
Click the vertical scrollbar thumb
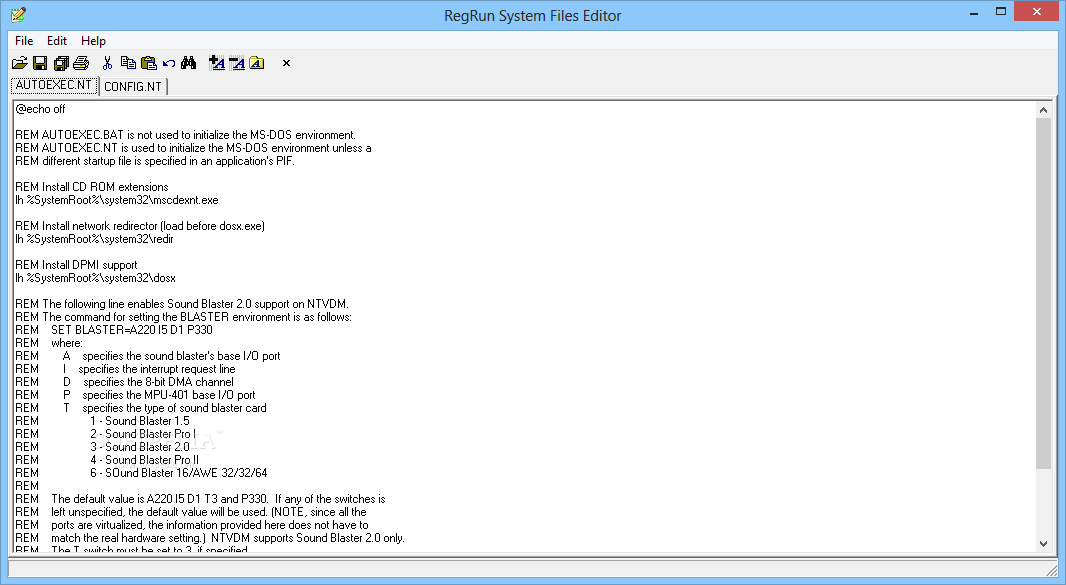pos(1043,293)
